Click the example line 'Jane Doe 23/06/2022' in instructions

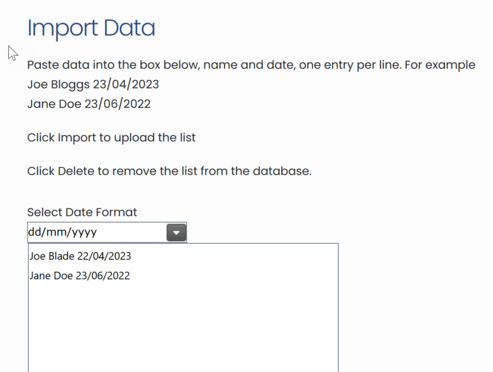(89, 104)
